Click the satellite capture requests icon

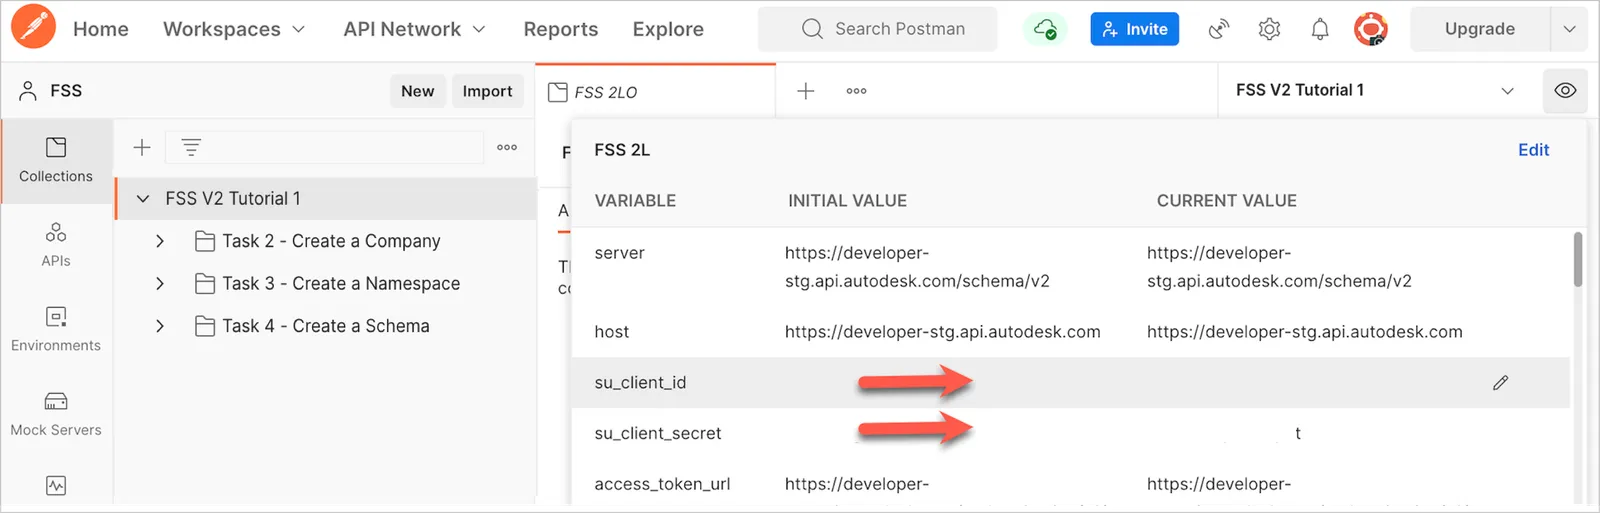click(1218, 29)
